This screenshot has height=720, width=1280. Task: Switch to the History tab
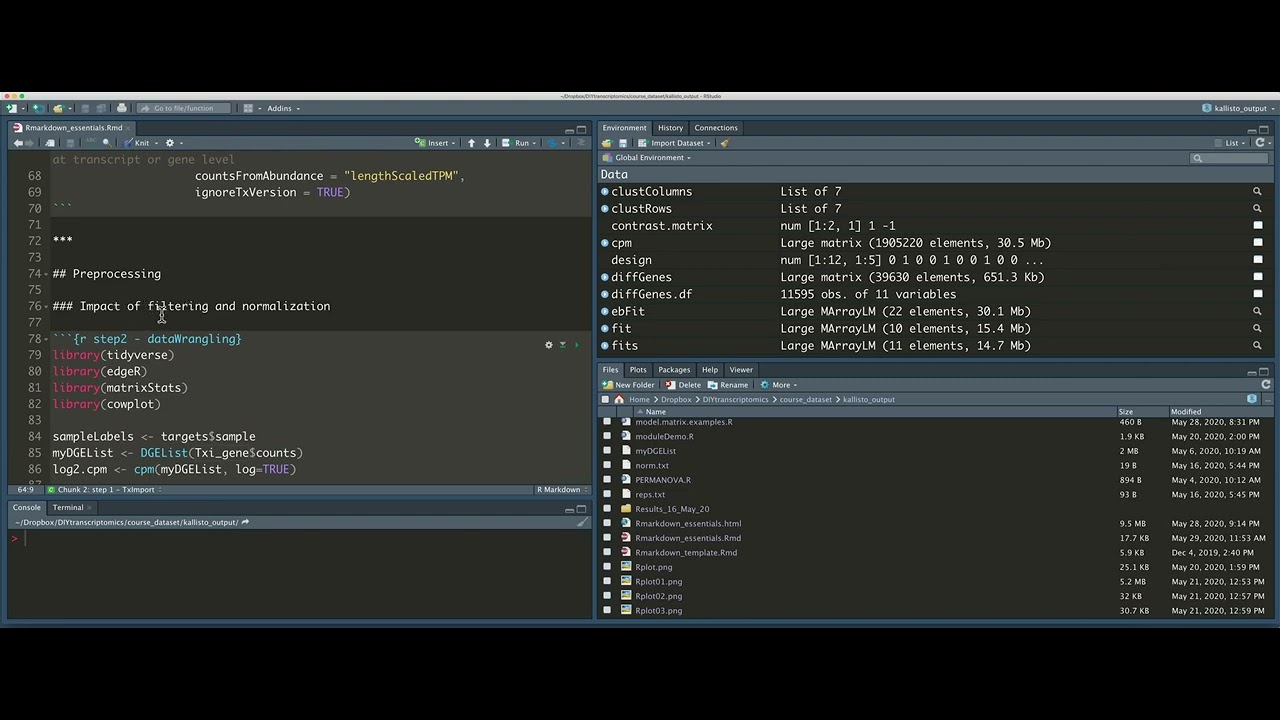click(x=670, y=128)
